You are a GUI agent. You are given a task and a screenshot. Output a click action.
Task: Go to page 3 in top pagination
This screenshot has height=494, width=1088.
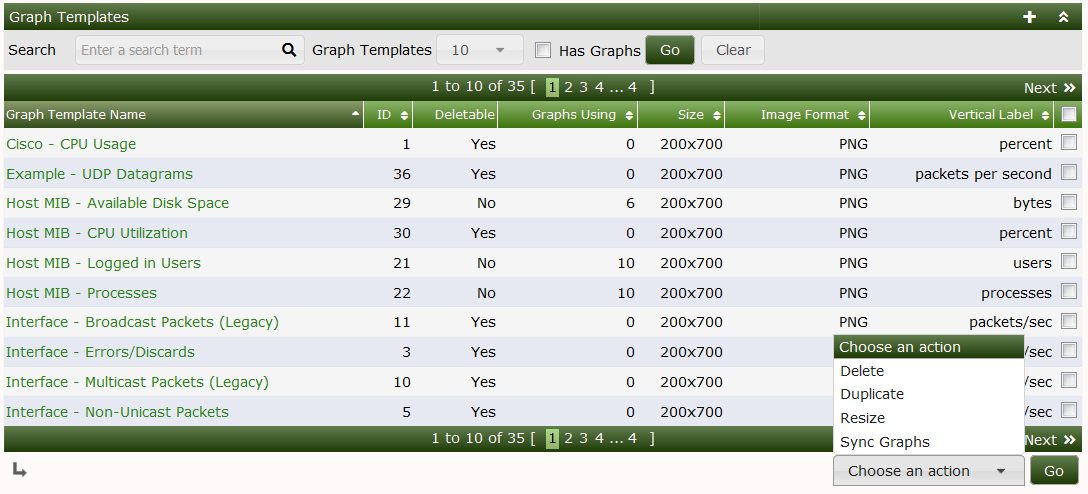point(584,87)
